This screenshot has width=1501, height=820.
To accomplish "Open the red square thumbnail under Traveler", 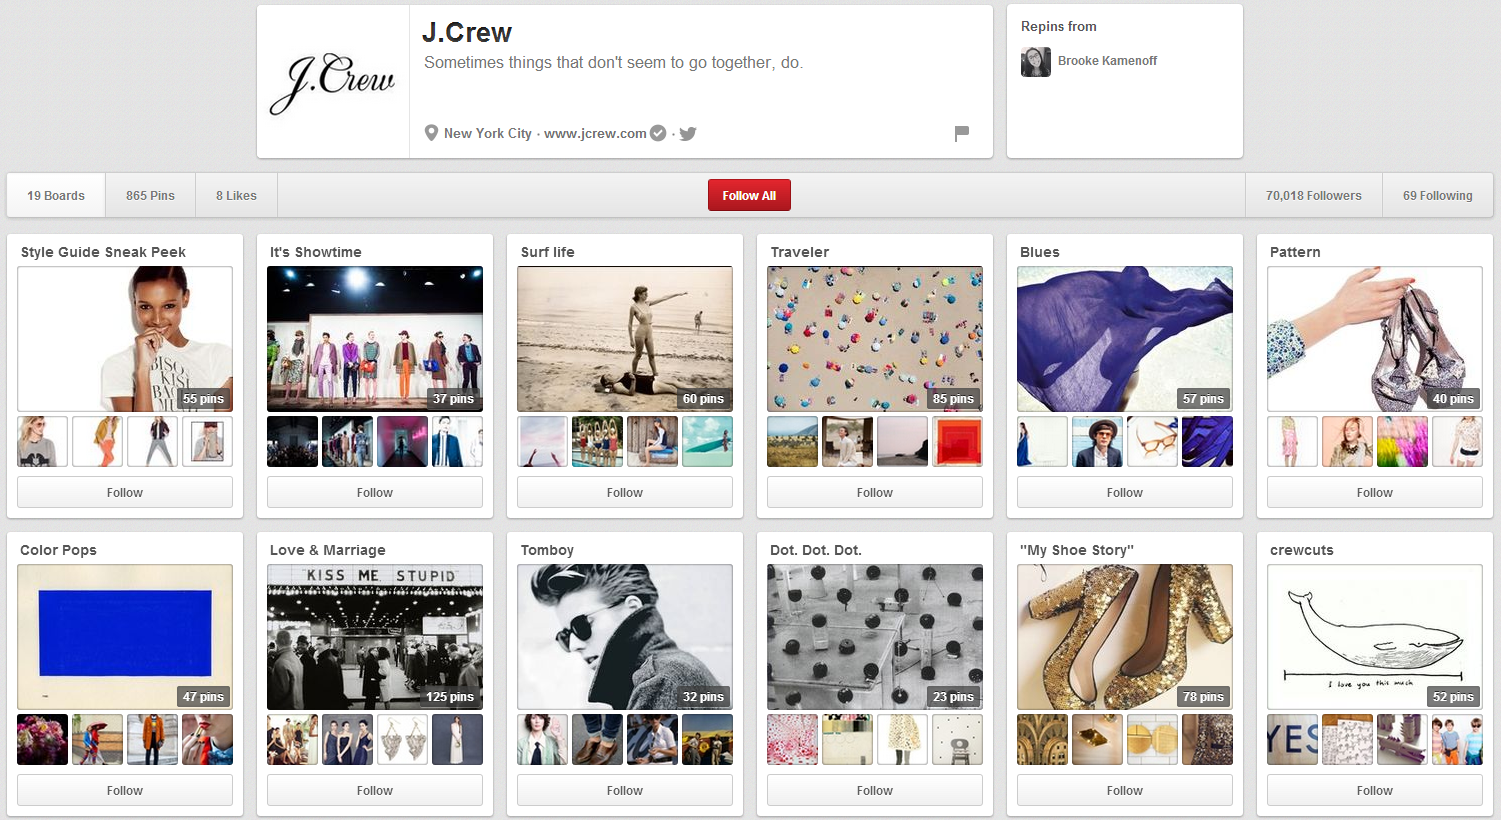I will (x=957, y=442).
